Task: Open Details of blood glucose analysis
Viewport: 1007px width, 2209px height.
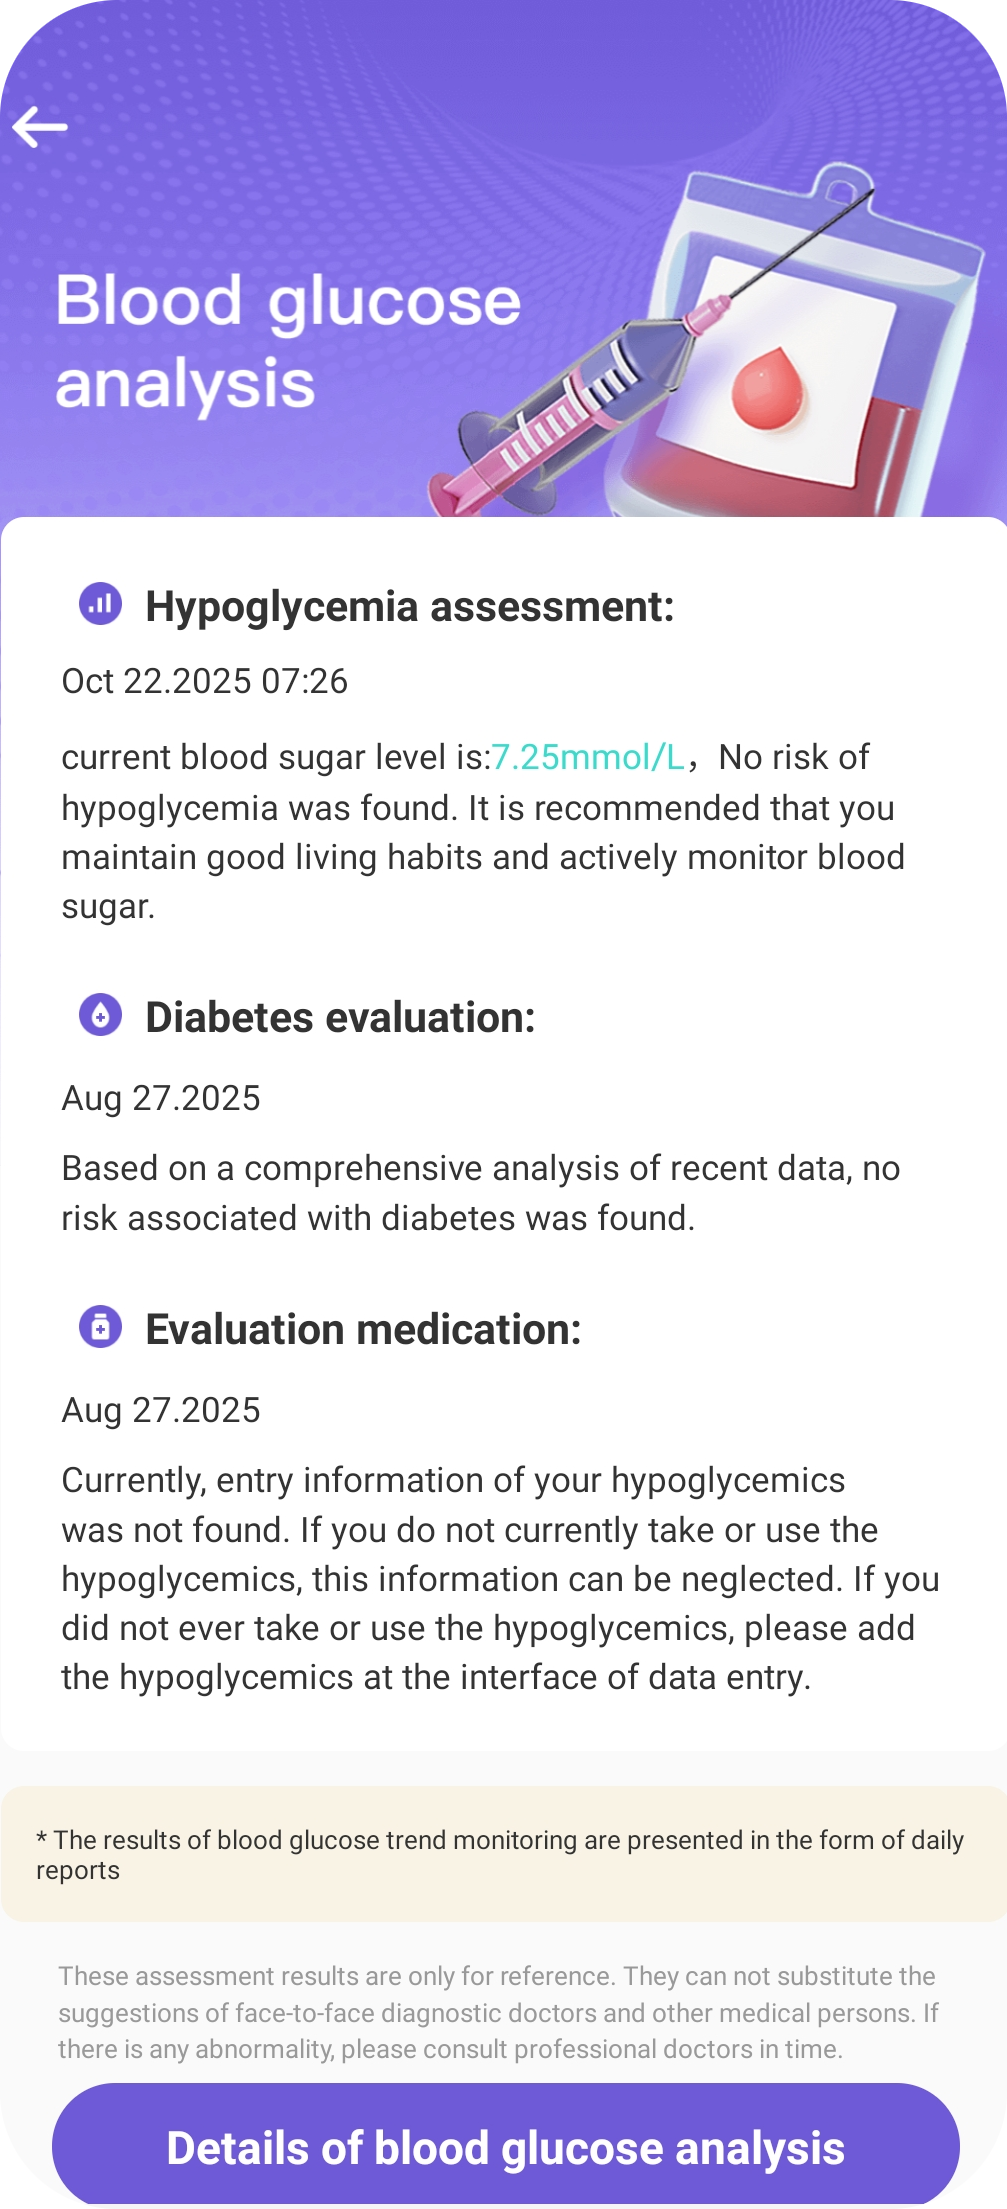Action: pyautogui.click(x=505, y=2147)
